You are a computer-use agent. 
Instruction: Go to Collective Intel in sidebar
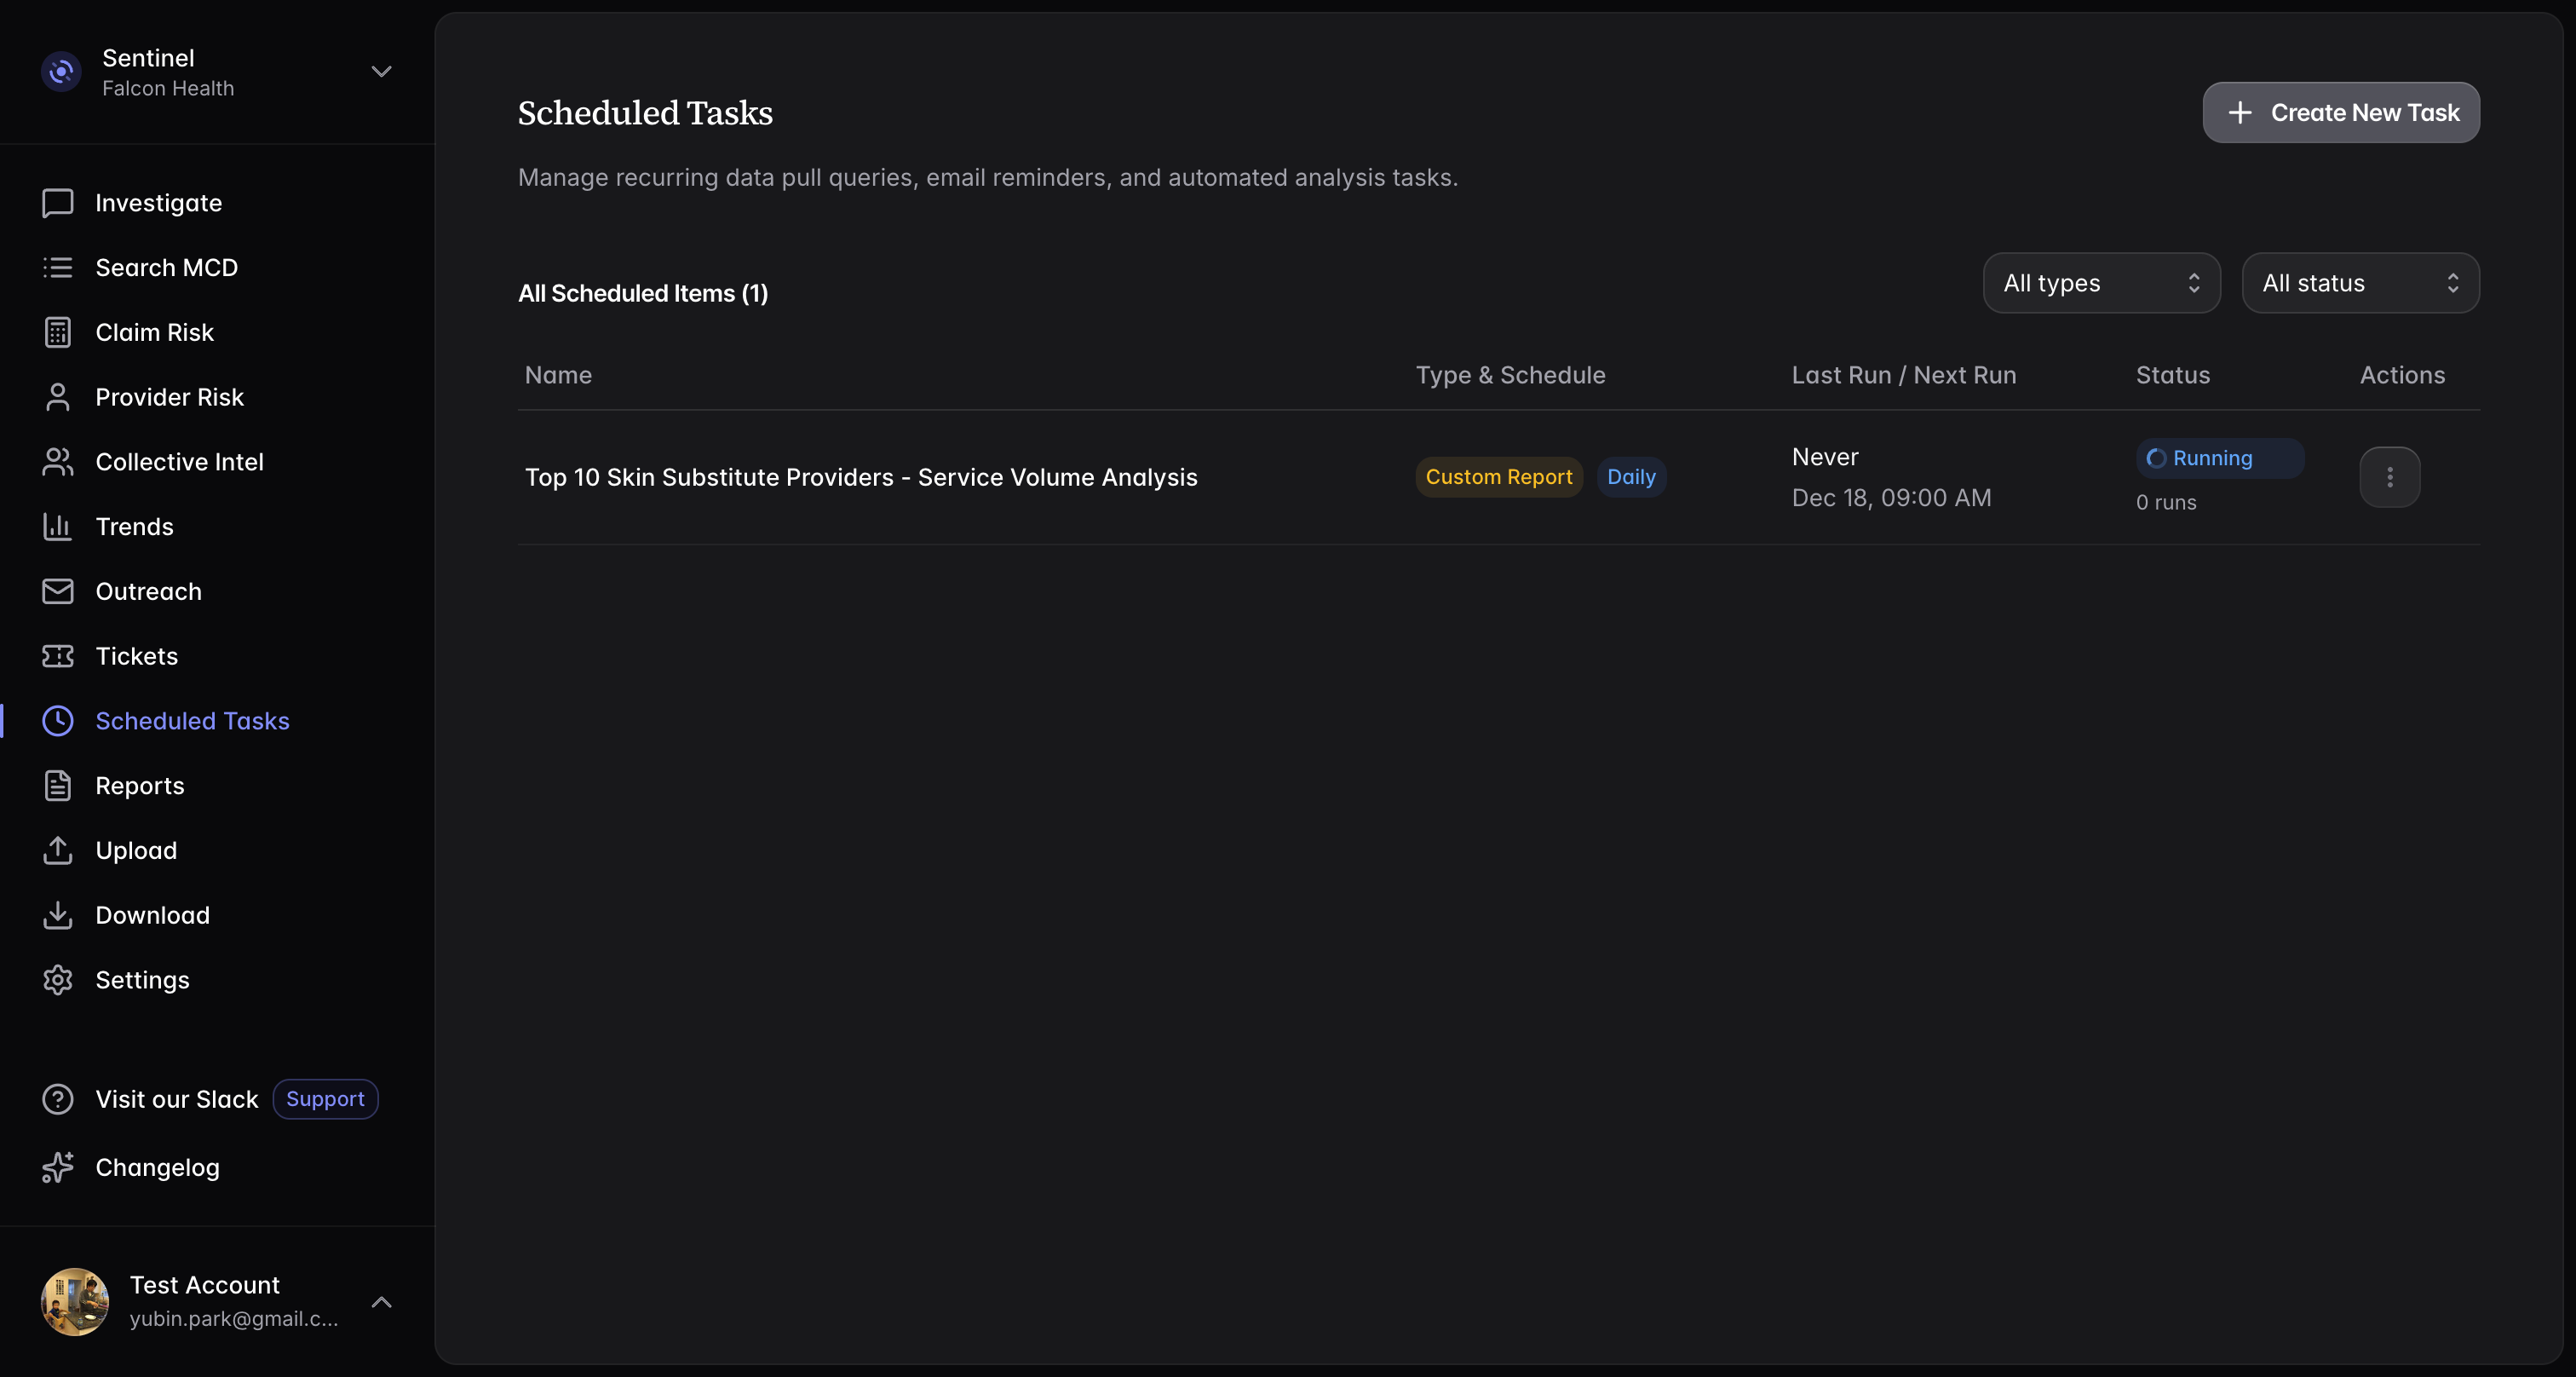(179, 462)
